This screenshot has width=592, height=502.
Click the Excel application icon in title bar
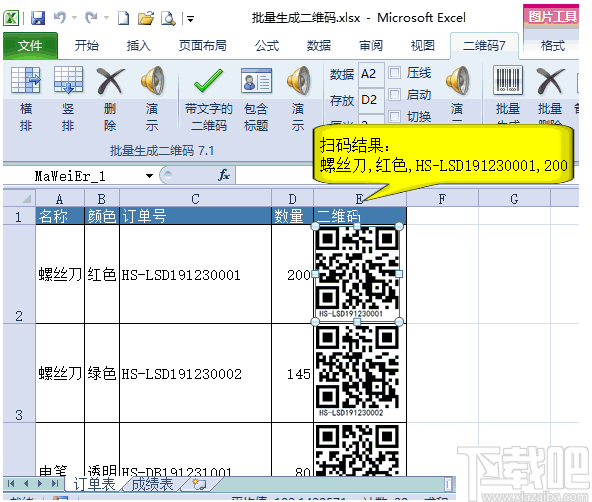(11, 18)
